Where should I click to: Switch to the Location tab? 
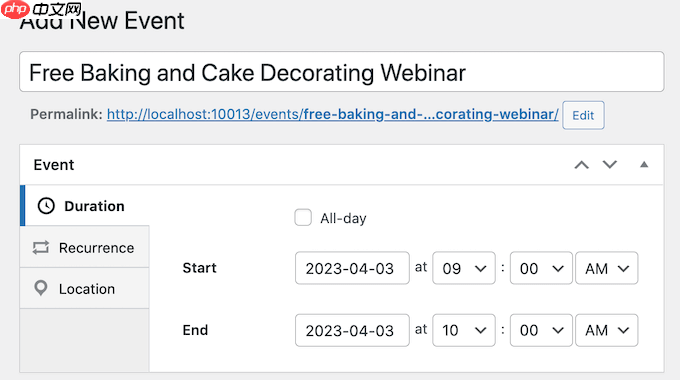[85, 288]
